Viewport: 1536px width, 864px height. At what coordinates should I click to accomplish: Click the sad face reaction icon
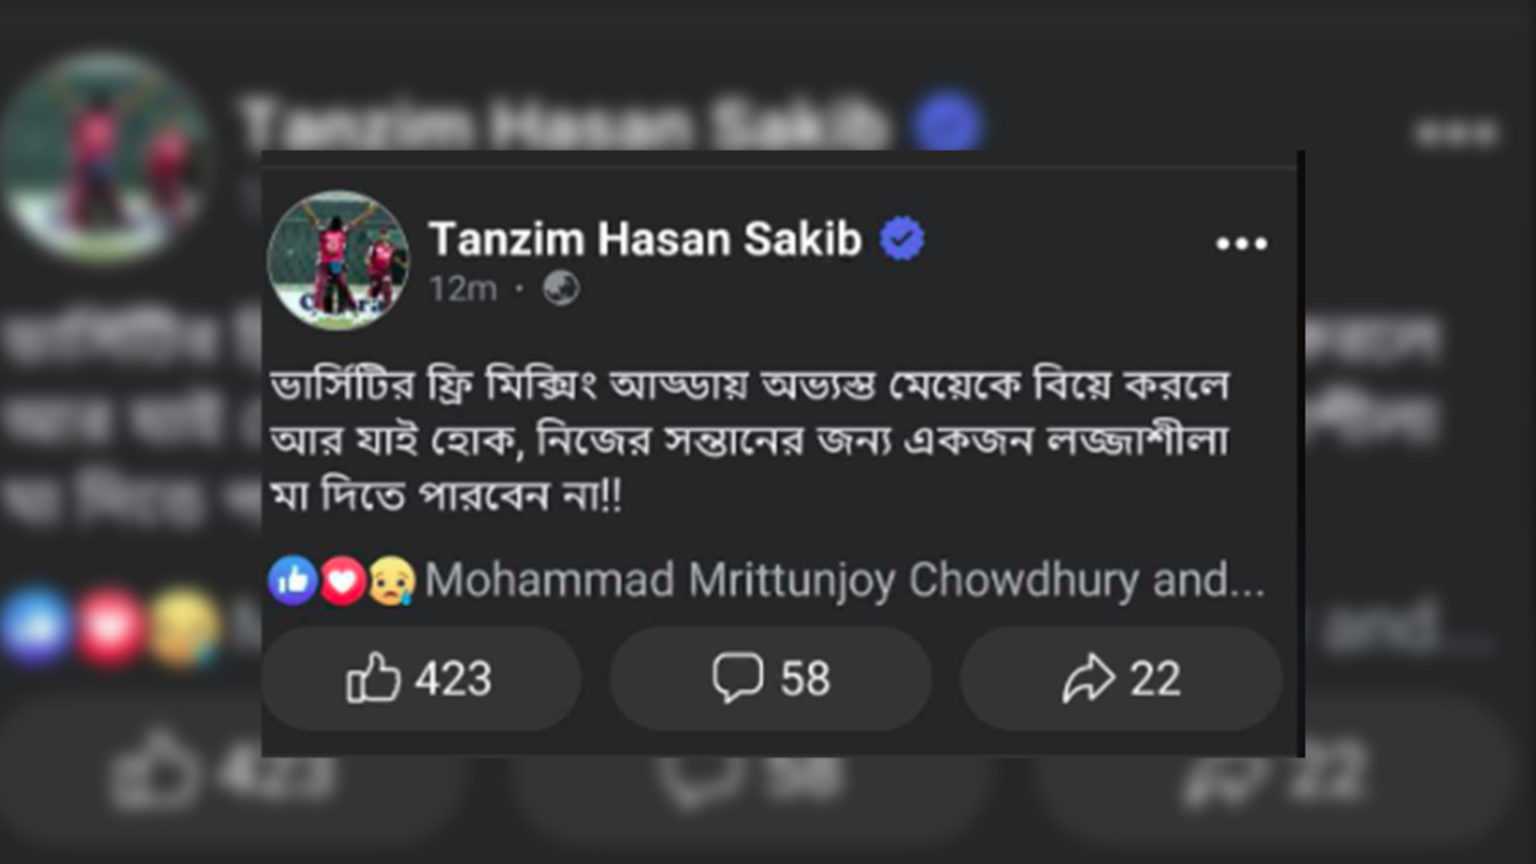391,581
